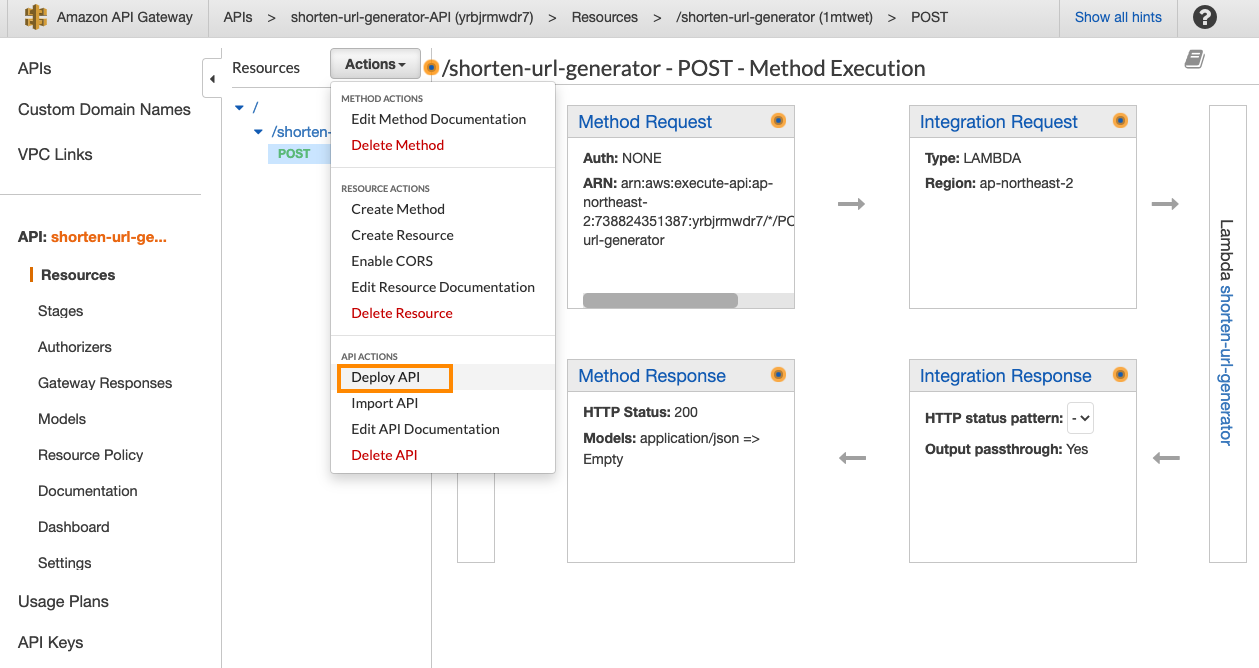This screenshot has height=668, width=1259.
Task: Open VPC Links in sidebar
Action: (x=55, y=154)
